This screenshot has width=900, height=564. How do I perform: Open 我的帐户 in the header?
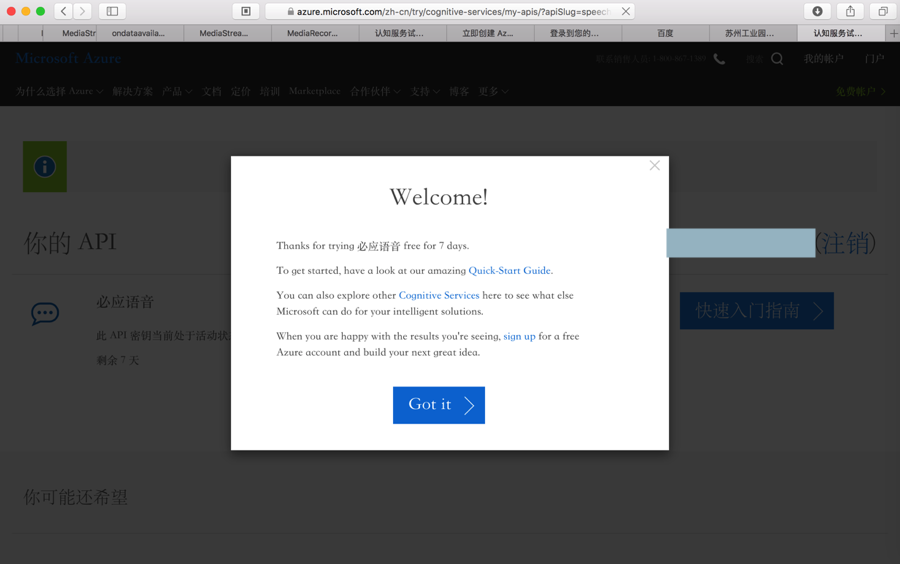[x=823, y=59]
